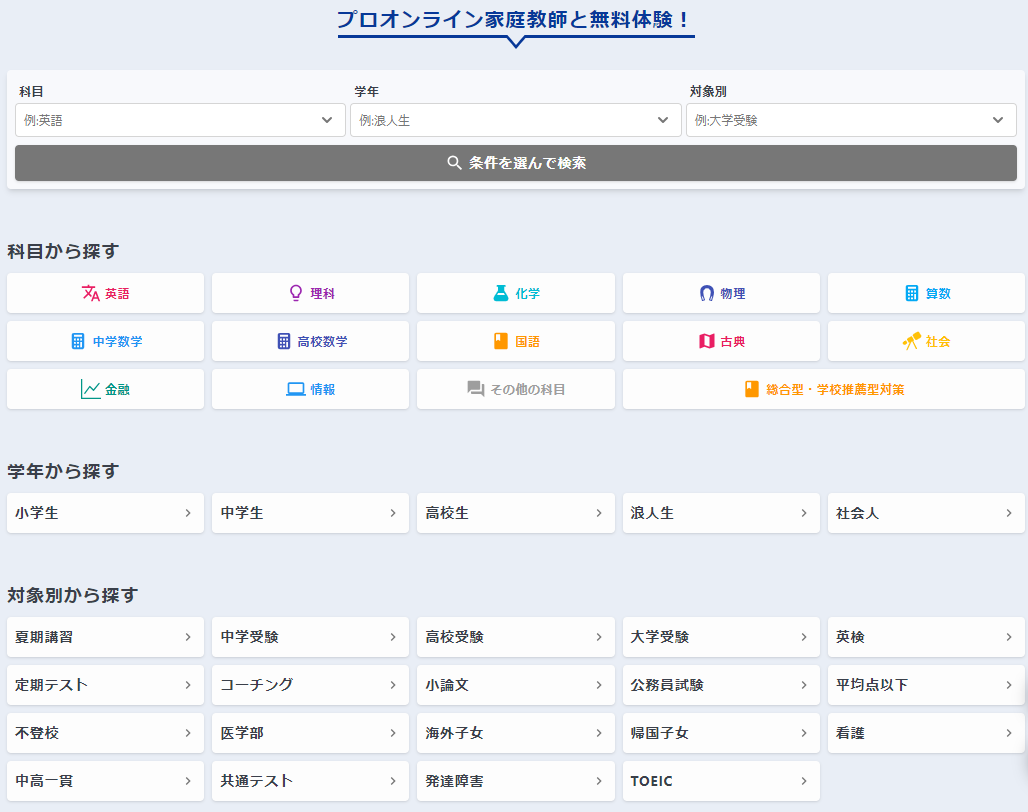Select the 帰国子女 category

pyautogui.click(x=721, y=733)
